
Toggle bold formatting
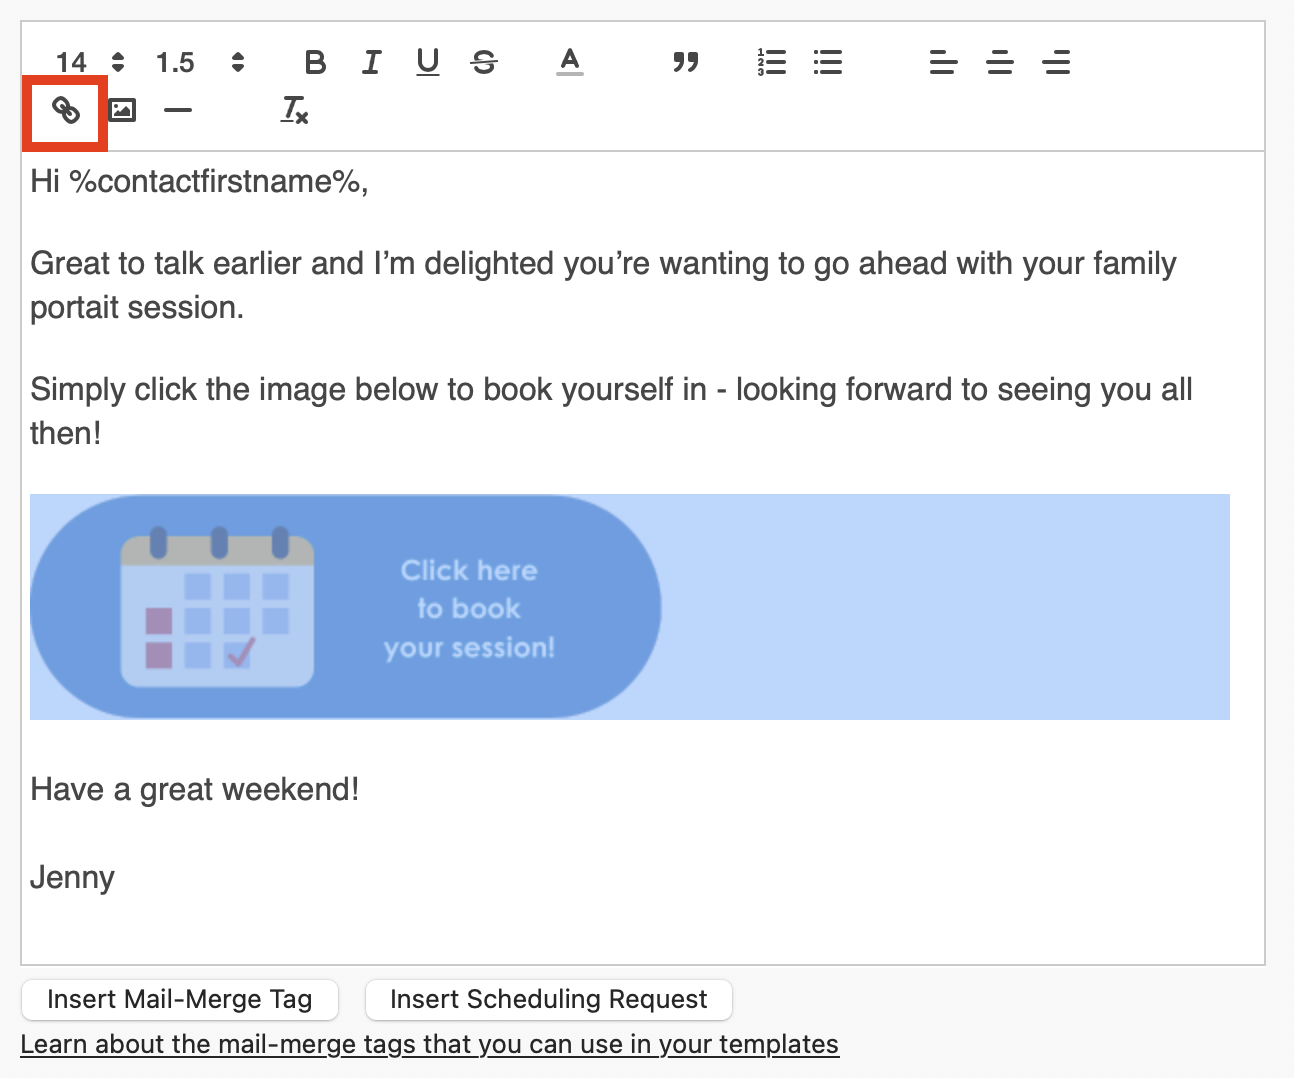click(315, 62)
